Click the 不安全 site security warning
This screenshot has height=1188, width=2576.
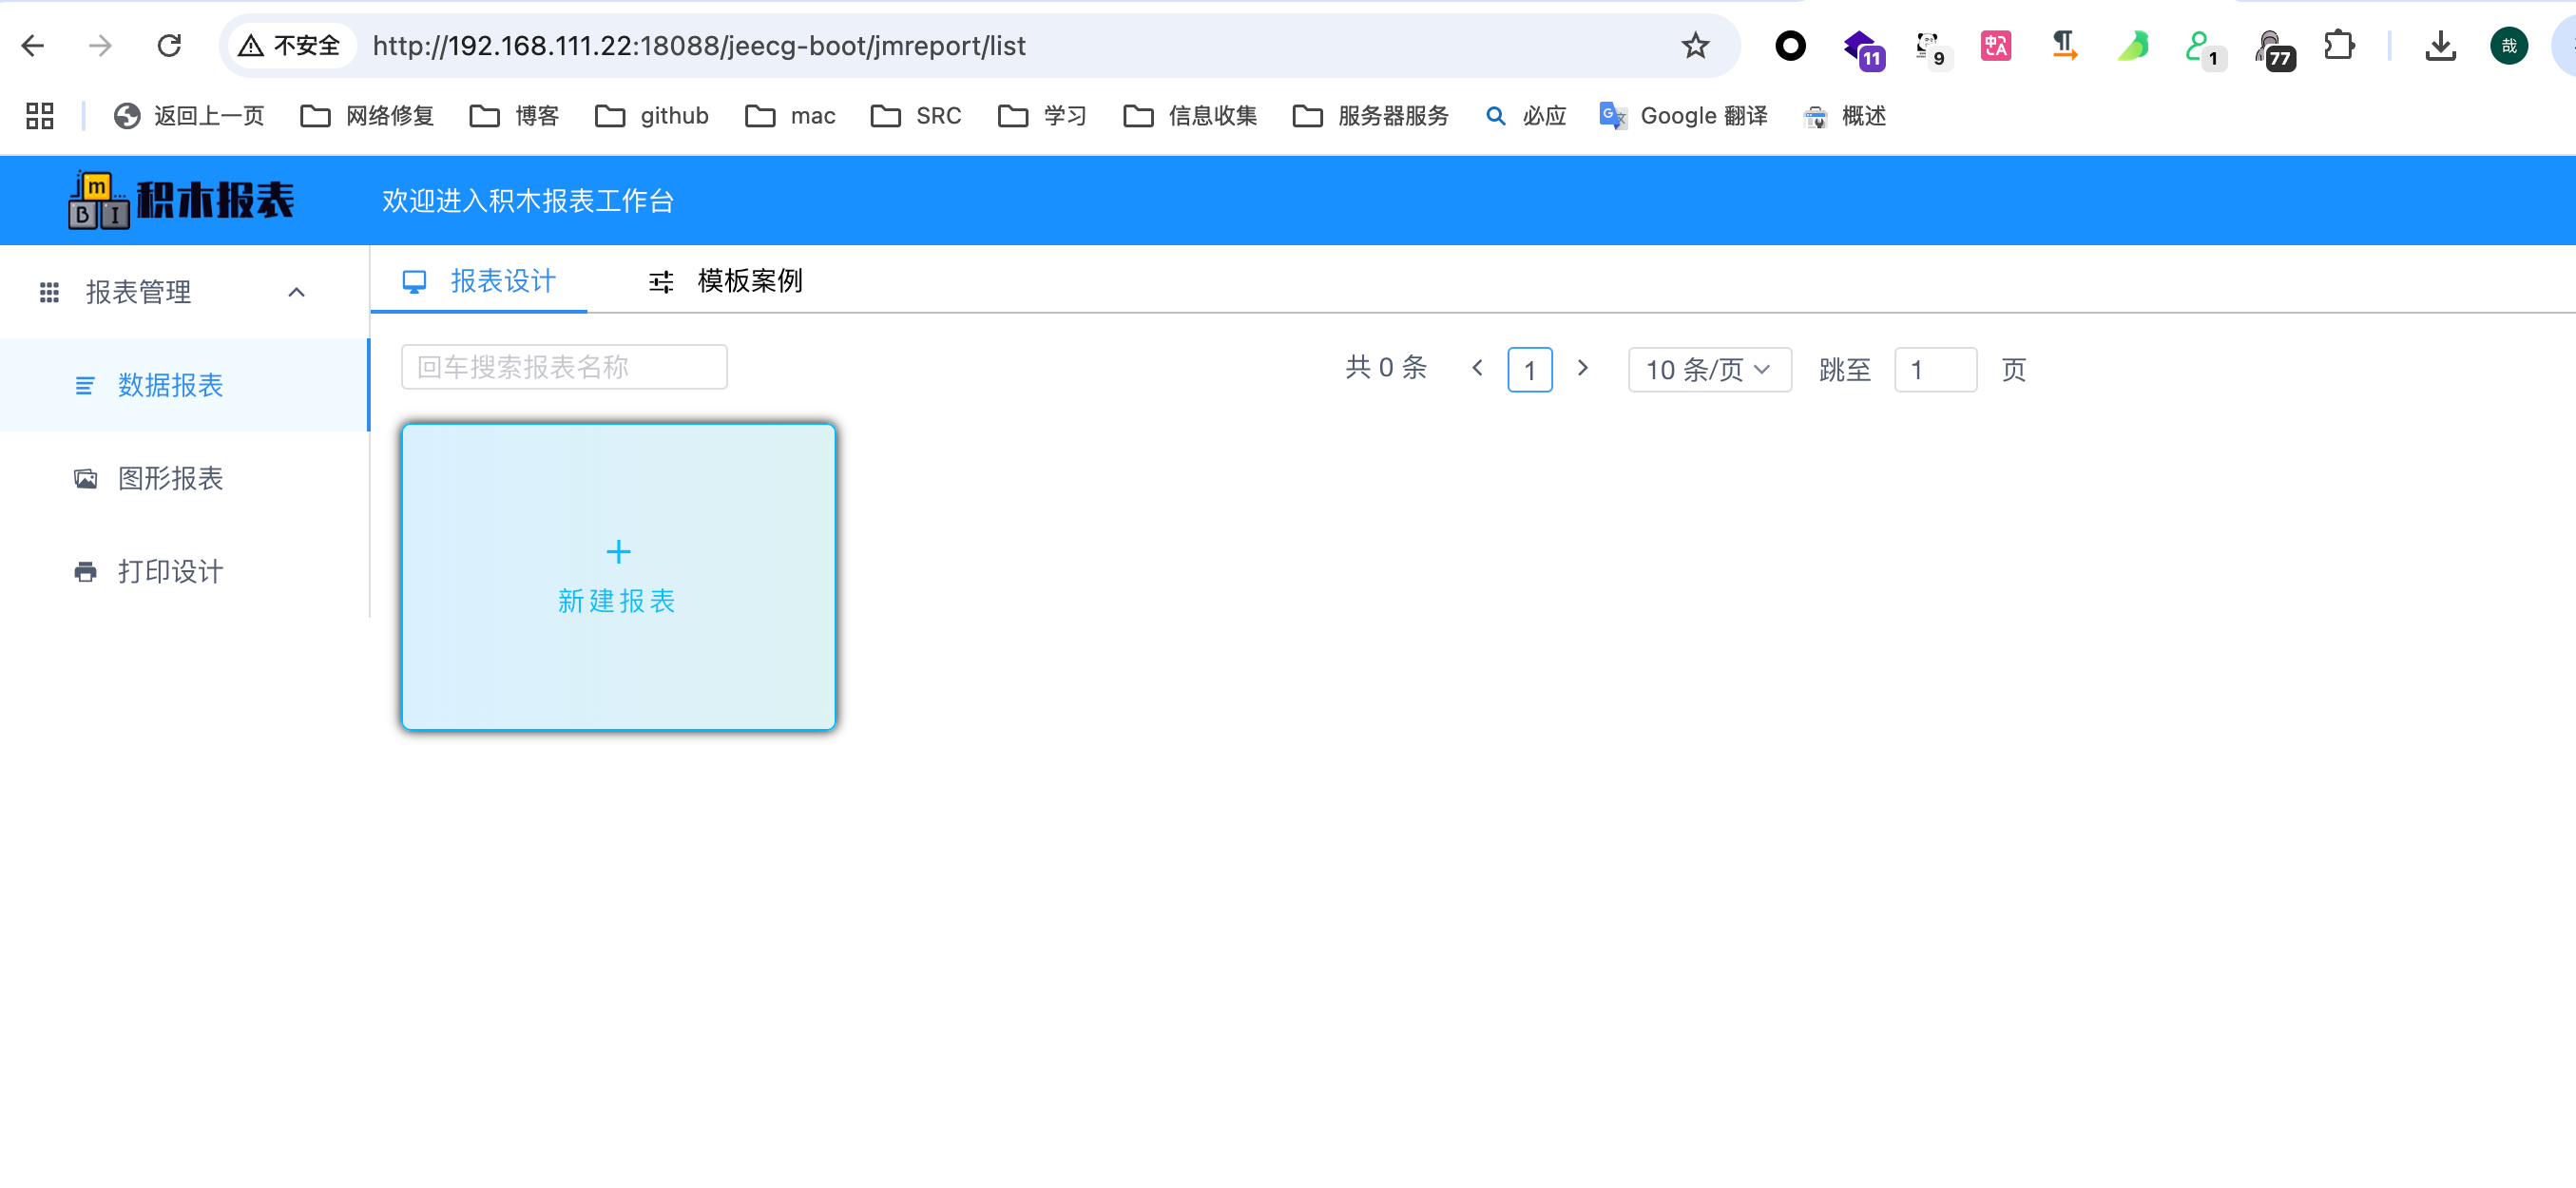290,46
